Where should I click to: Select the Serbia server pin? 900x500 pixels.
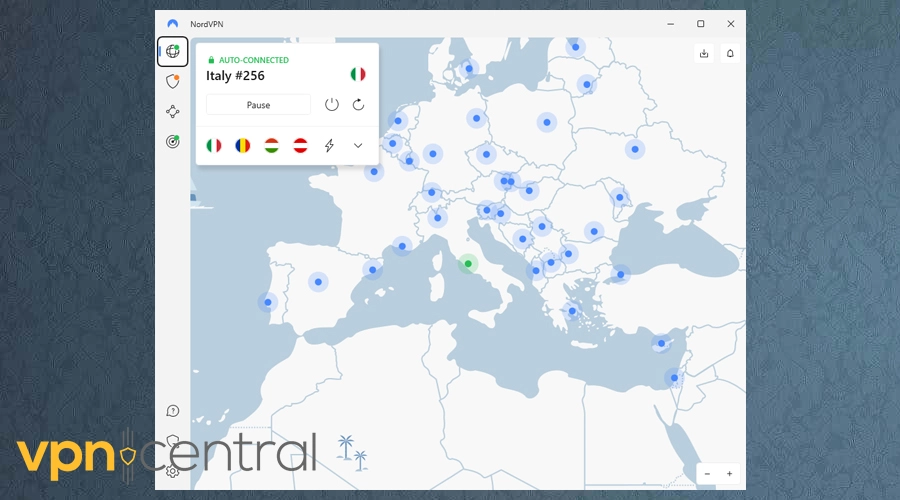pyautogui.click(x=542, y=227)
